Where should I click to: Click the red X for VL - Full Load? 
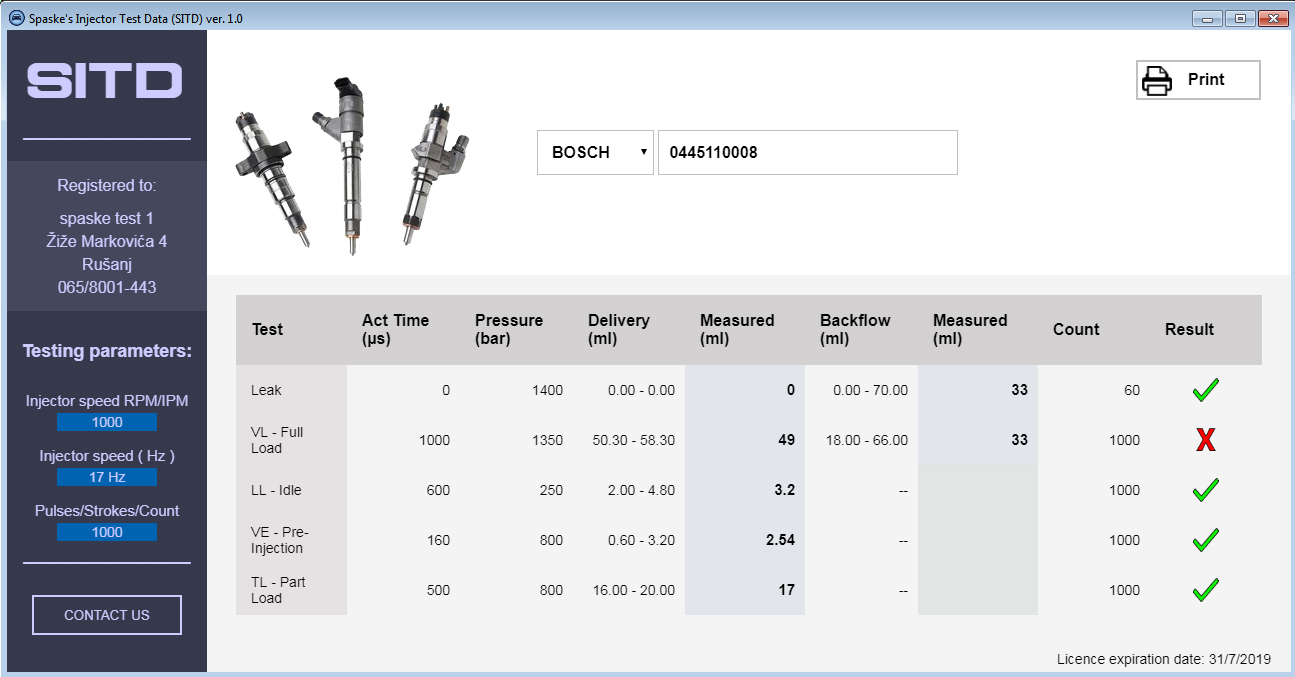(x=1205, y=440)
